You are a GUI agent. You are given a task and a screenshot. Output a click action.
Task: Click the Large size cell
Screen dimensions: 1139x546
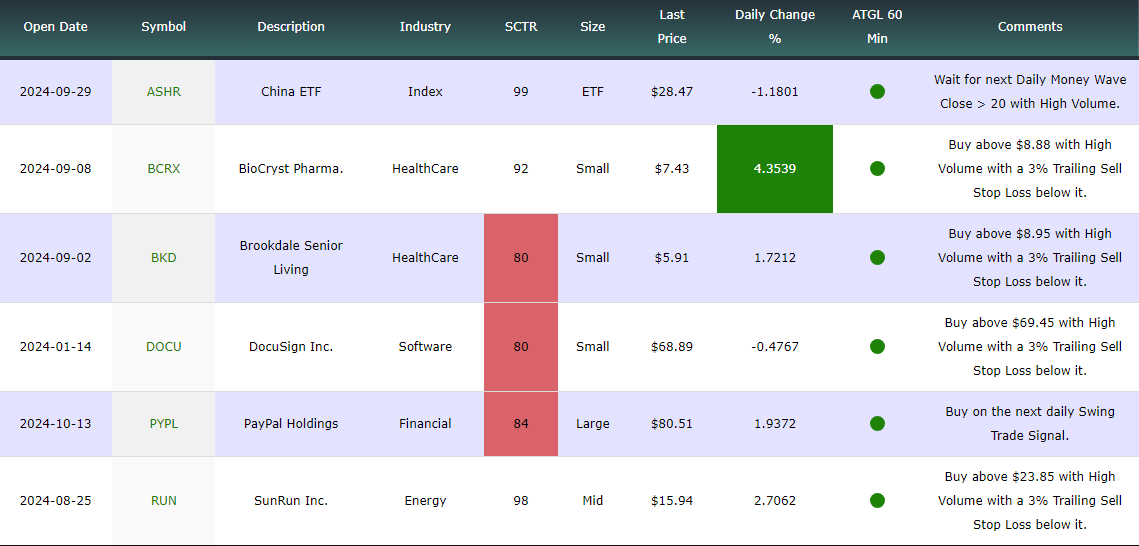pyautogui.click(x=592, y=423)
